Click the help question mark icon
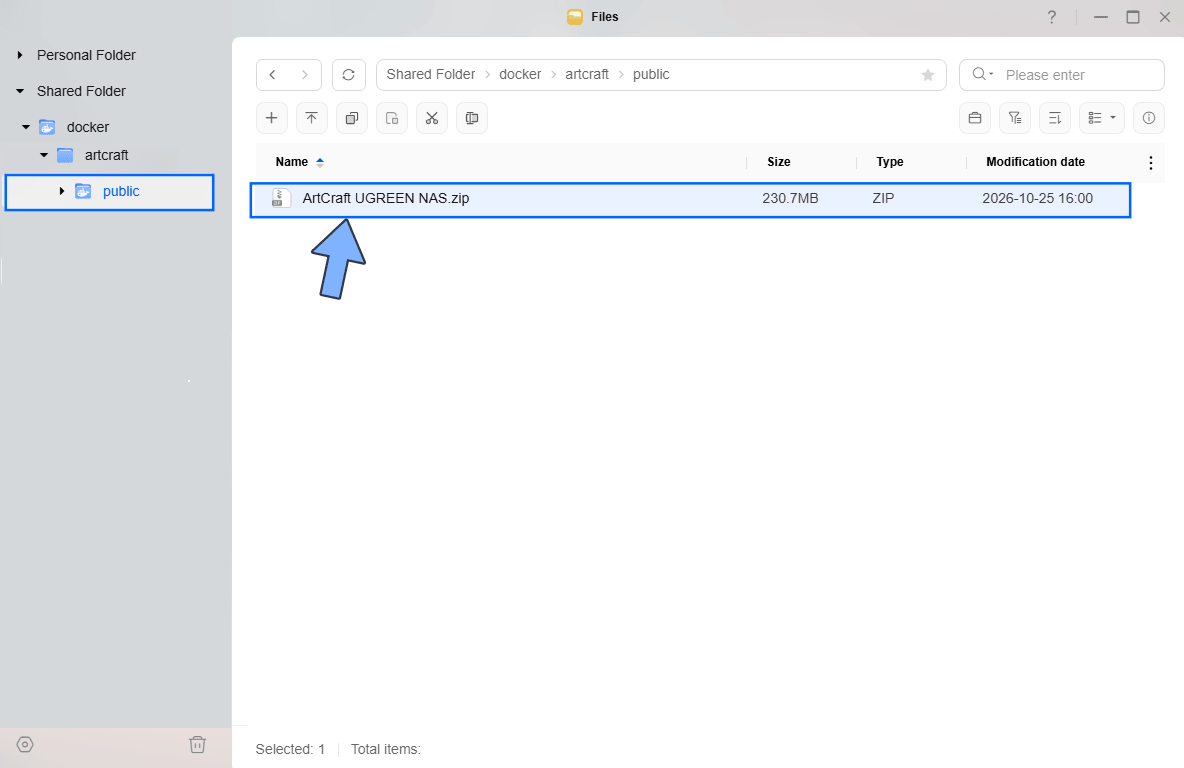Viewport: 1184px width, 768px height. (x=1052, y=17)
